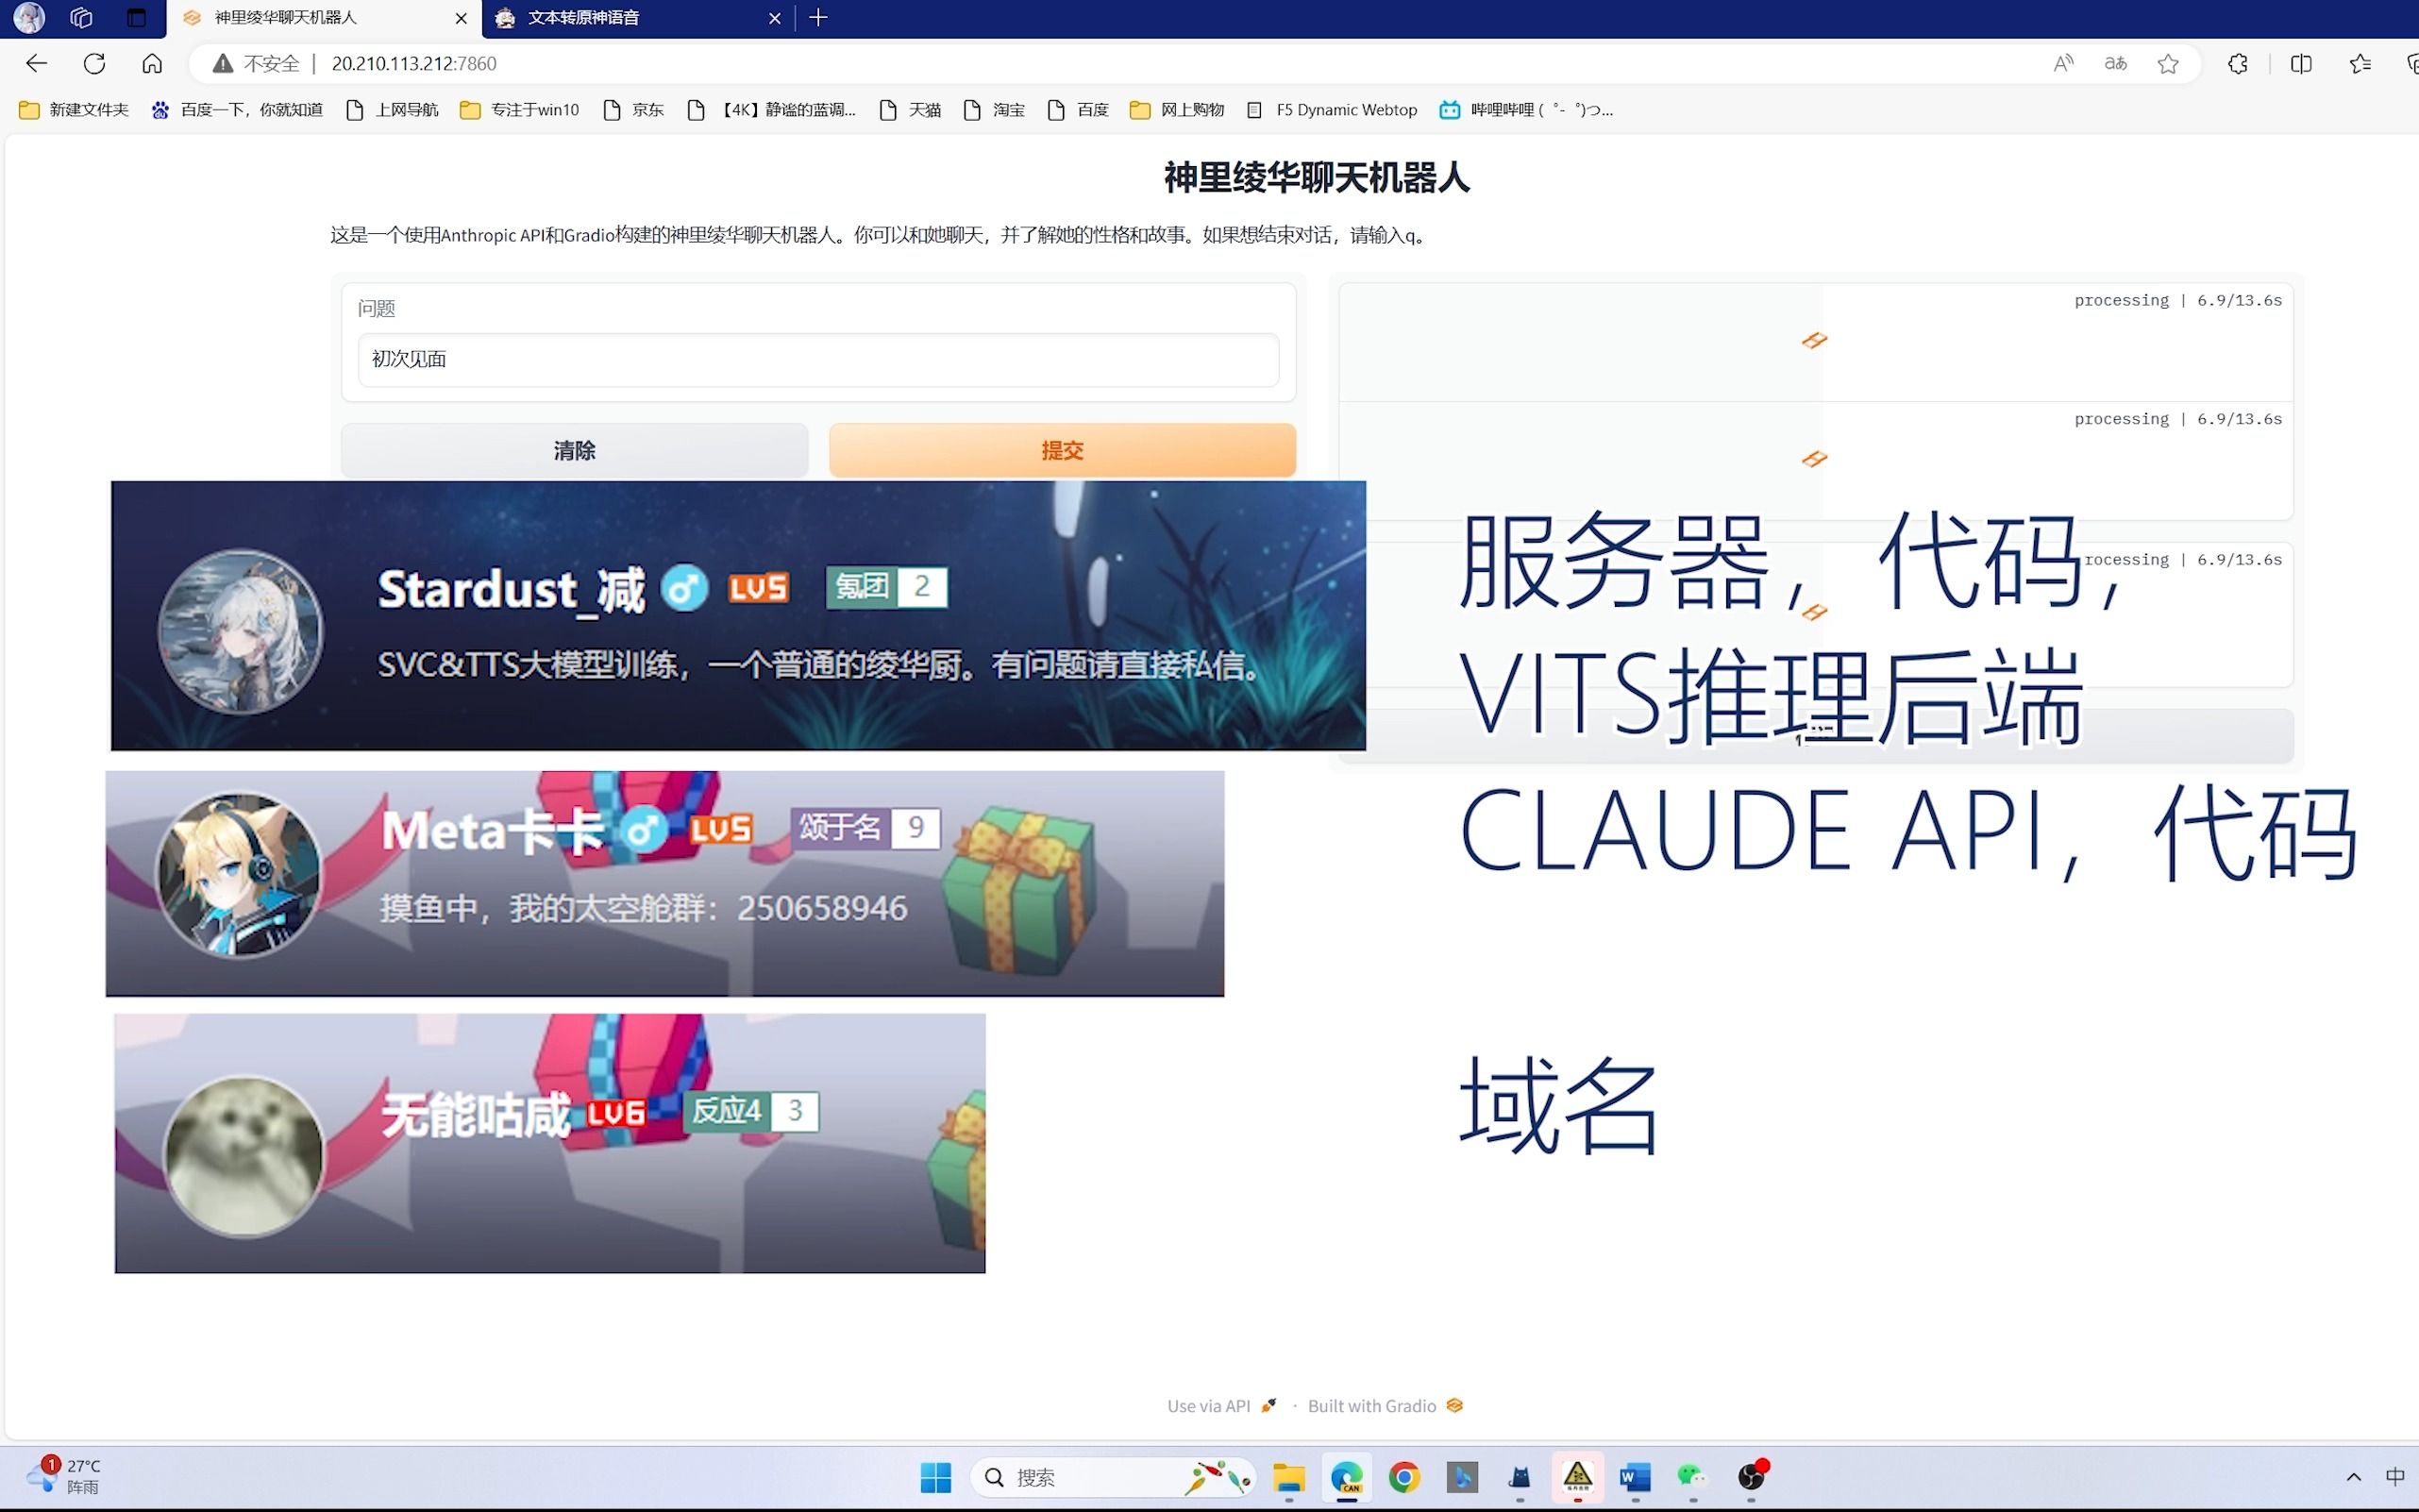This screenshot has height=1512, width=2419.
Task: Switch input method 中 indicator
Action: pos(2395,1476)
